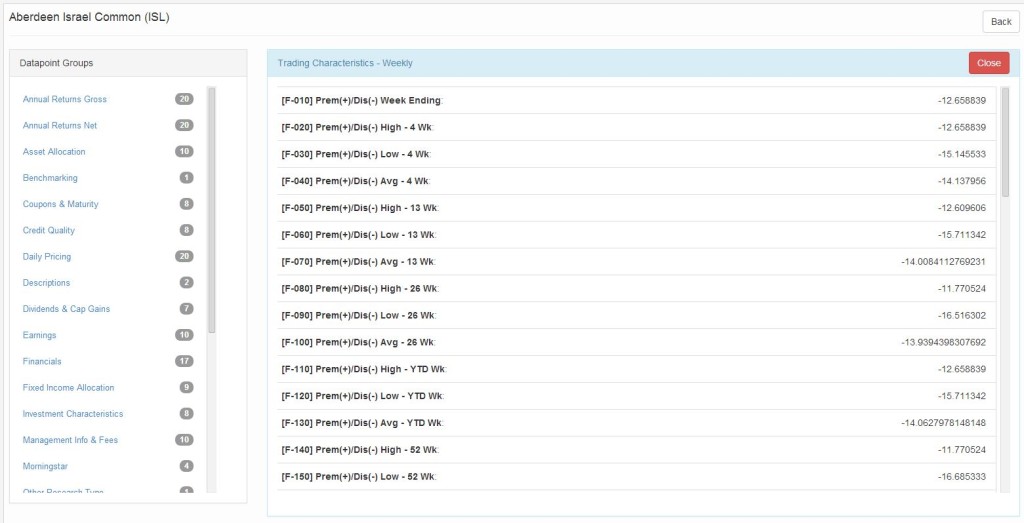Open Management Info & Fees group

71,440
